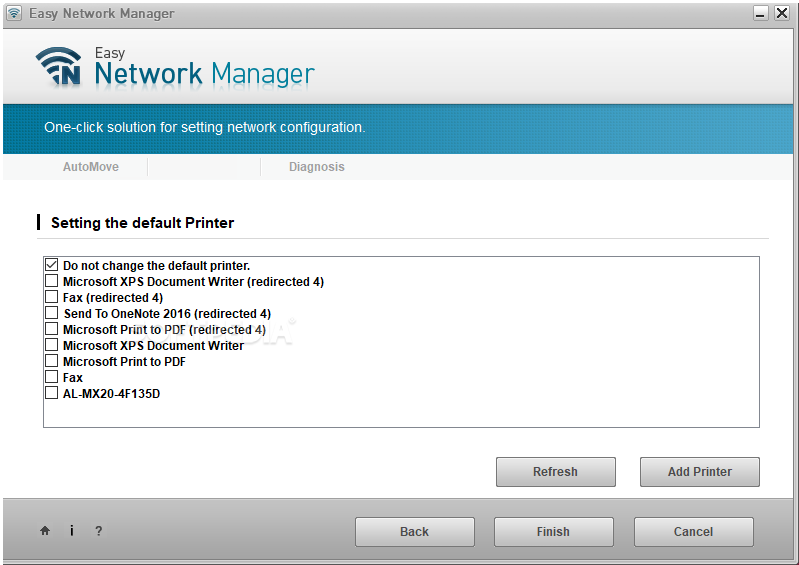
Task: Check Microsoft Print to PDF (redirected 4)
Action: [51, 329]
